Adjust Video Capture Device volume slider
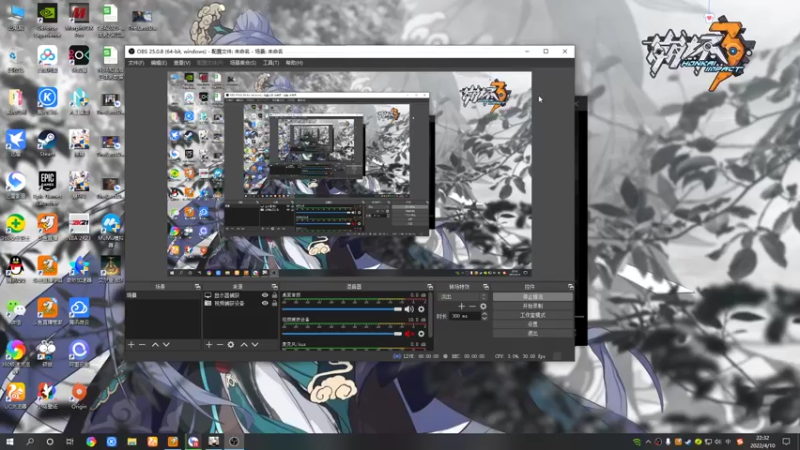 (342, 334)
